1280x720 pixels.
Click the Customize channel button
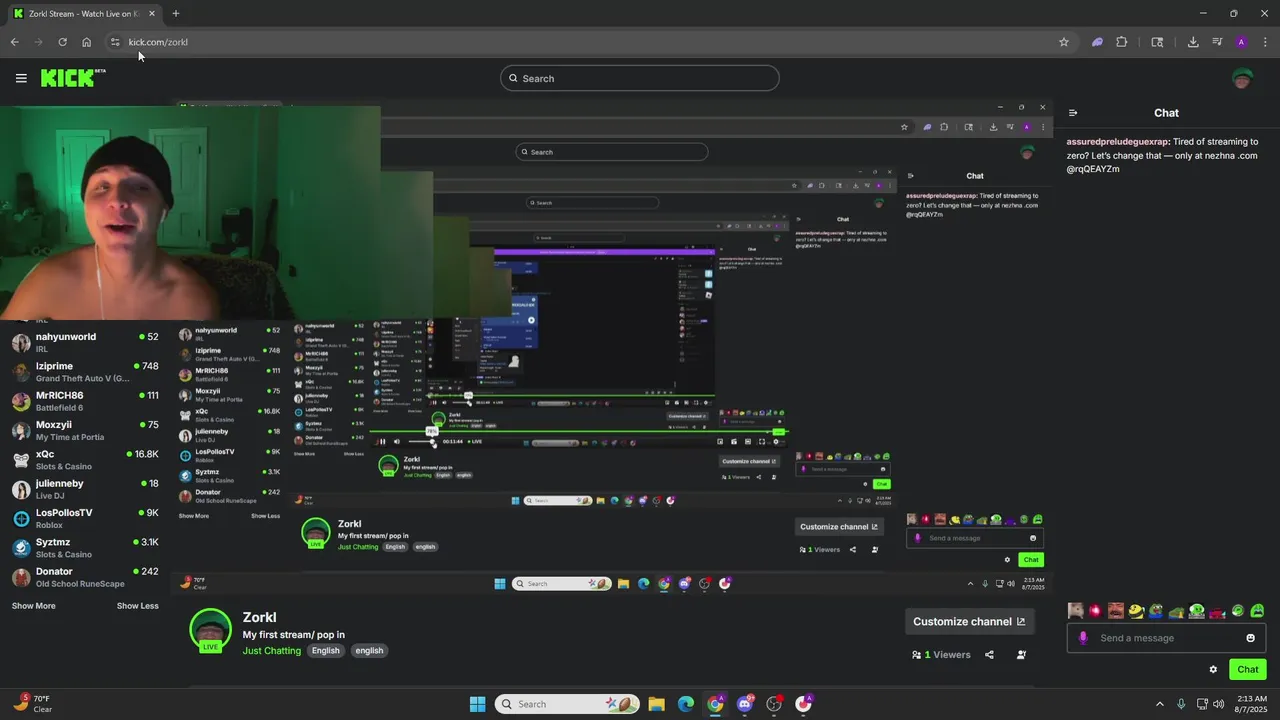coord(969,621)
